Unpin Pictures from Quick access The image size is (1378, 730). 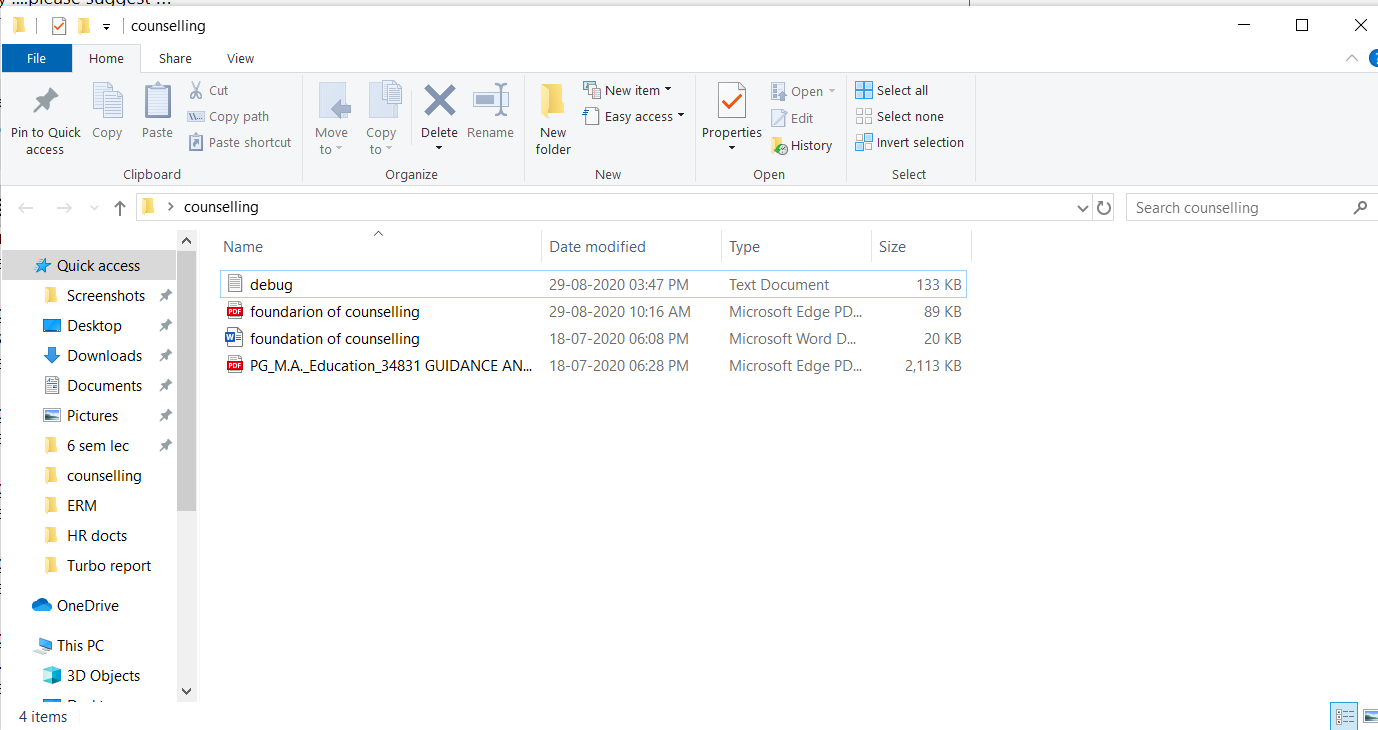(166, 416)
